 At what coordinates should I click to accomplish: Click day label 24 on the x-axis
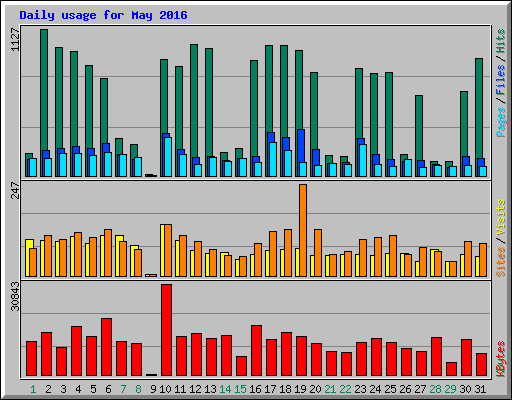click(375, 389)
